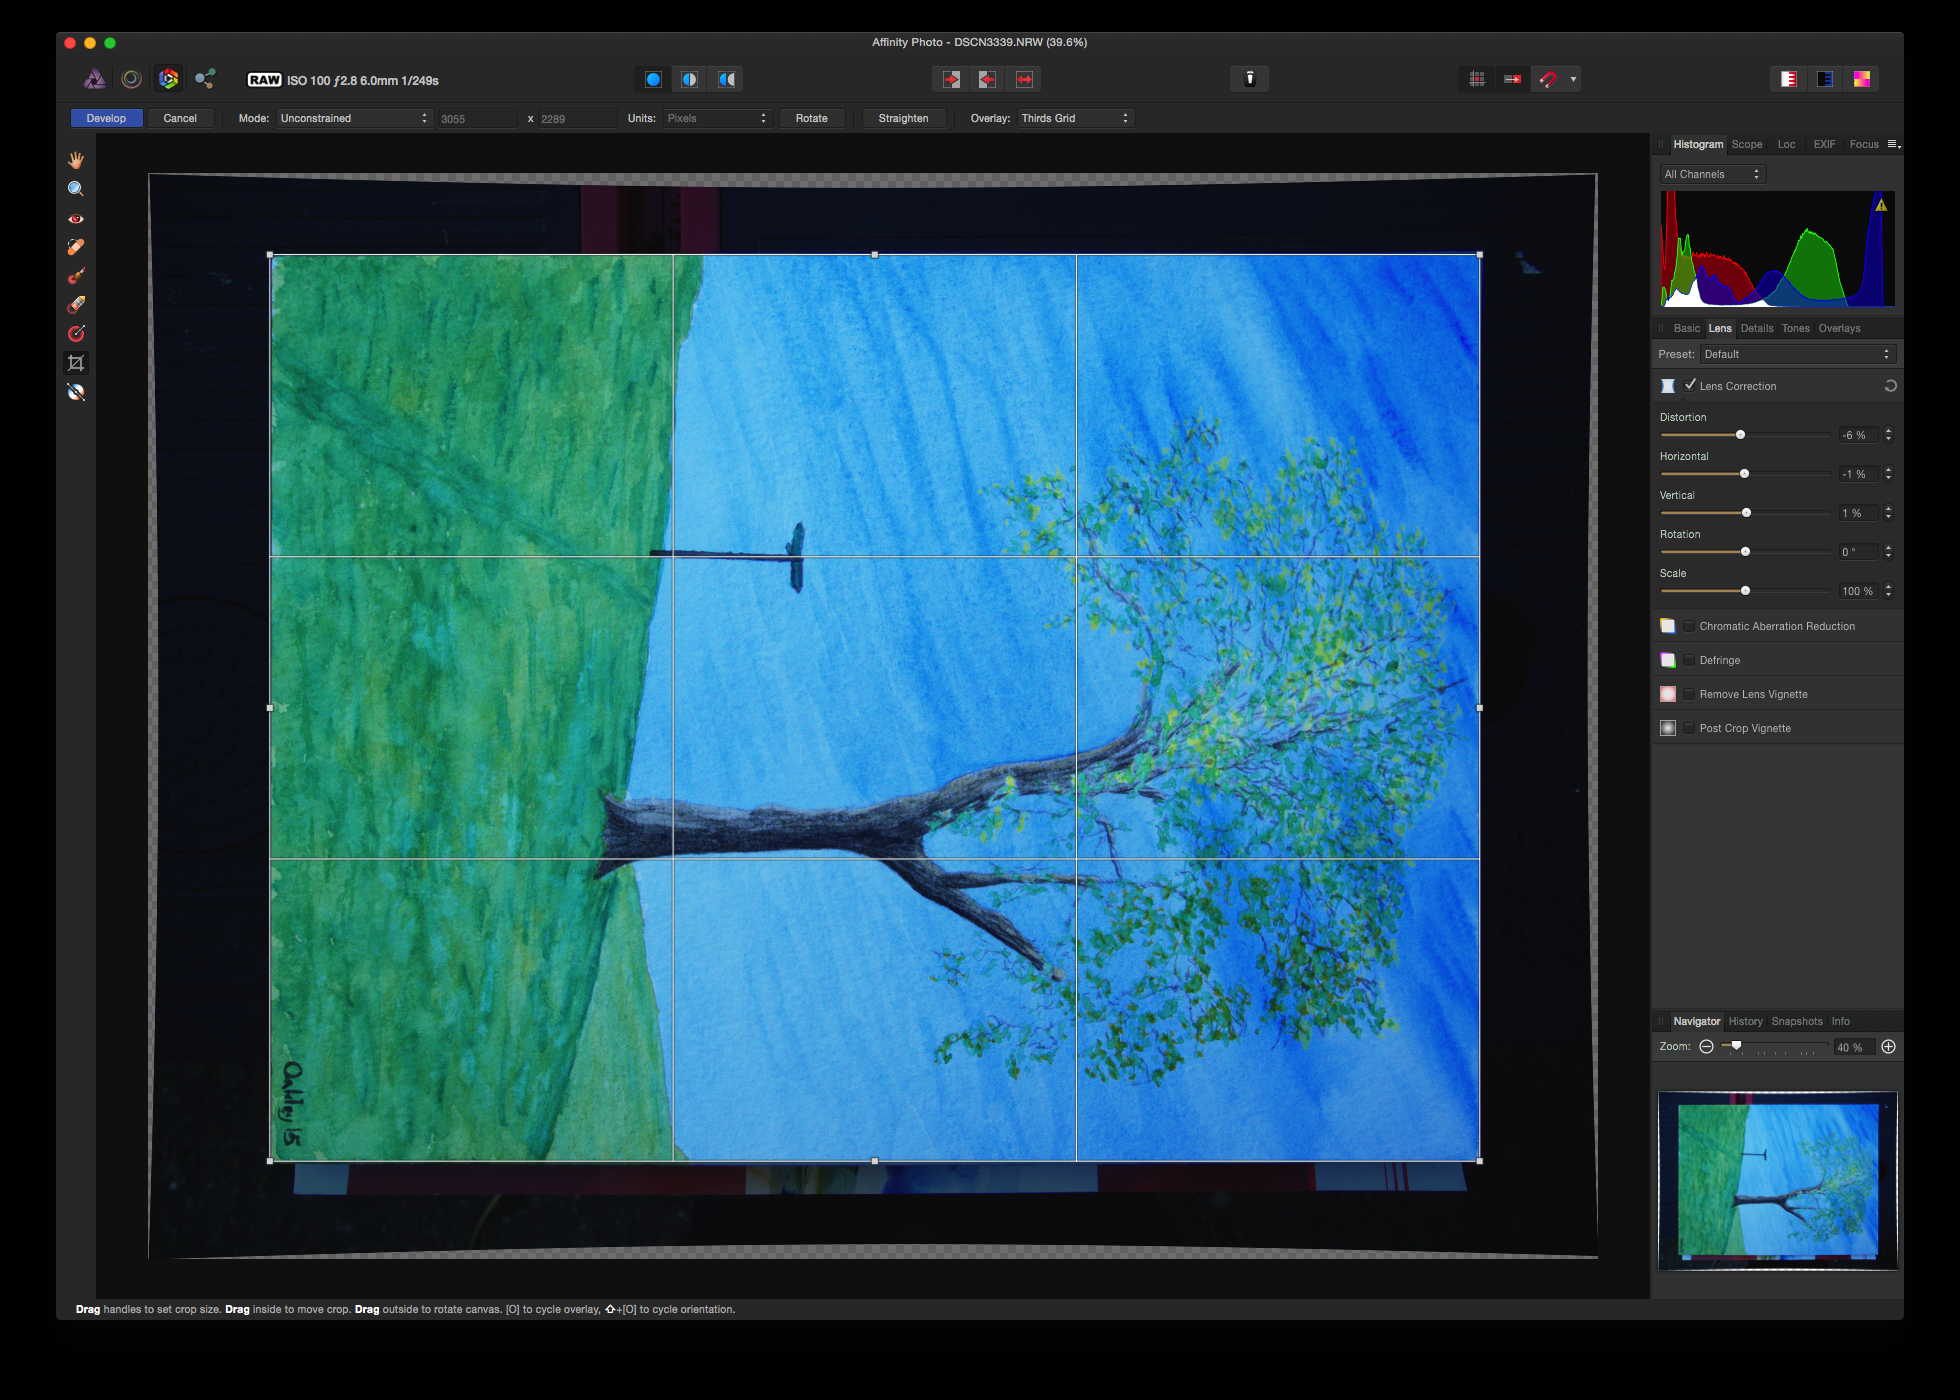Select the Red Eye Removal tool

click(x=77, y=218)
